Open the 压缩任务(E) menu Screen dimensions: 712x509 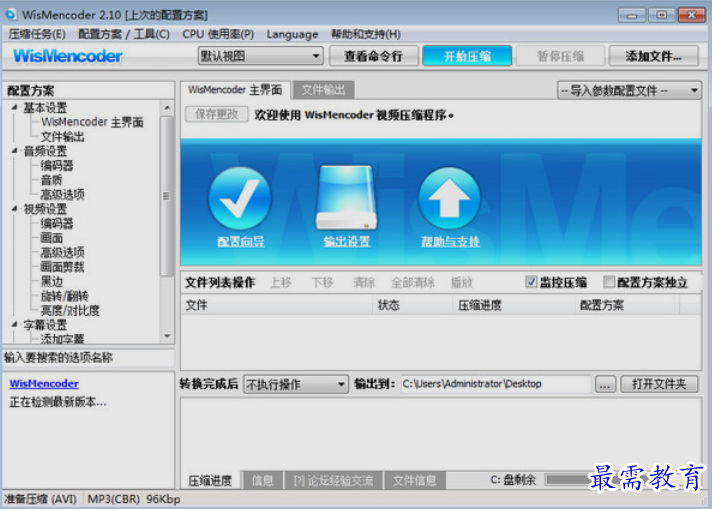(x=37, y=34)
